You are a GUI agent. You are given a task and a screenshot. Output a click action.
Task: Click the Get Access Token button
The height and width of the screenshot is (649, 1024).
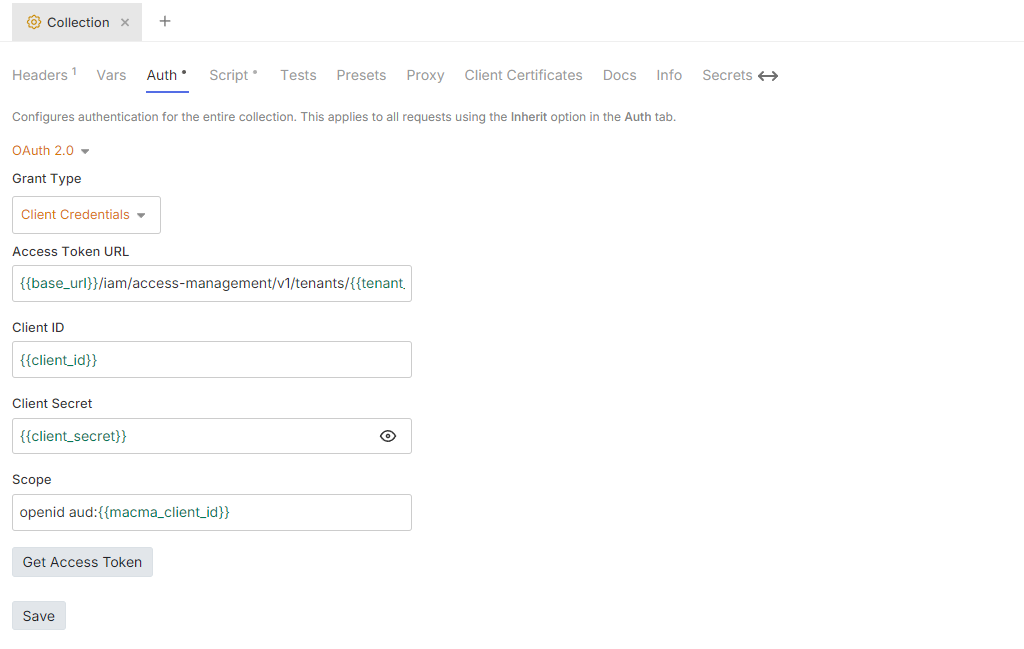coord(82,561)
